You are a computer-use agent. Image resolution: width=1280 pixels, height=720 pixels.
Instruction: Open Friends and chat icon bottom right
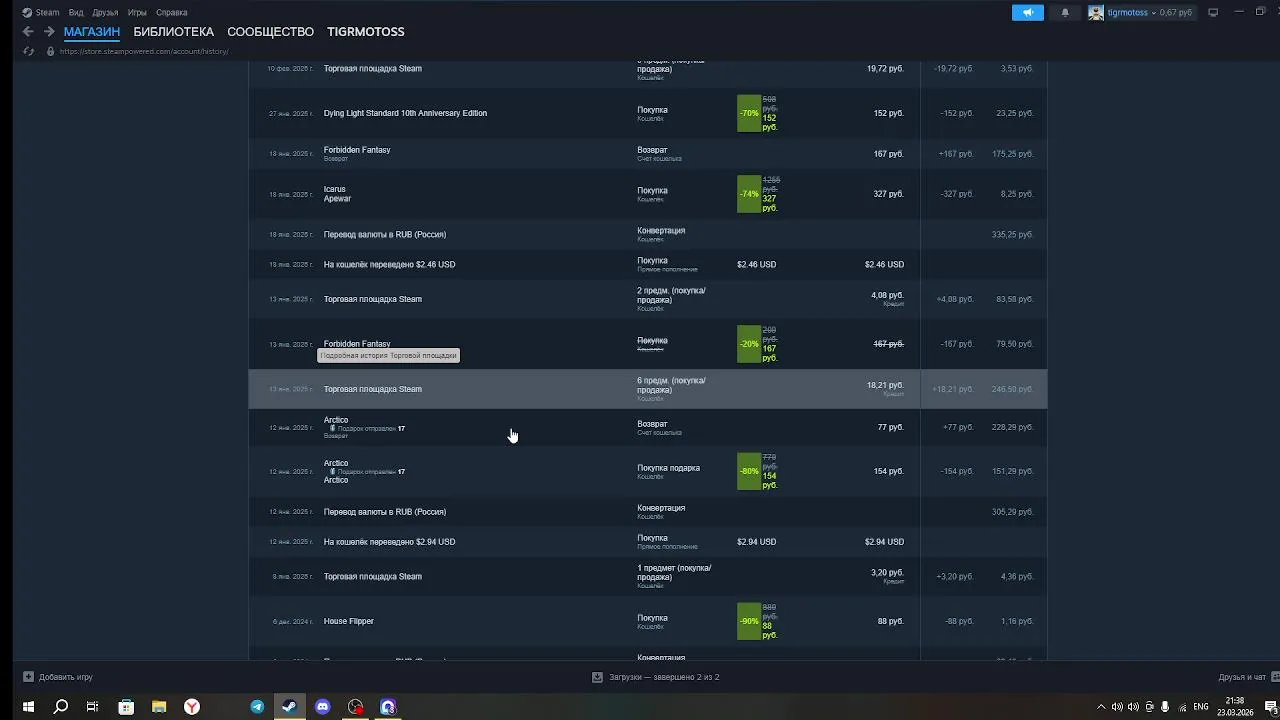tap(1274, 677)
